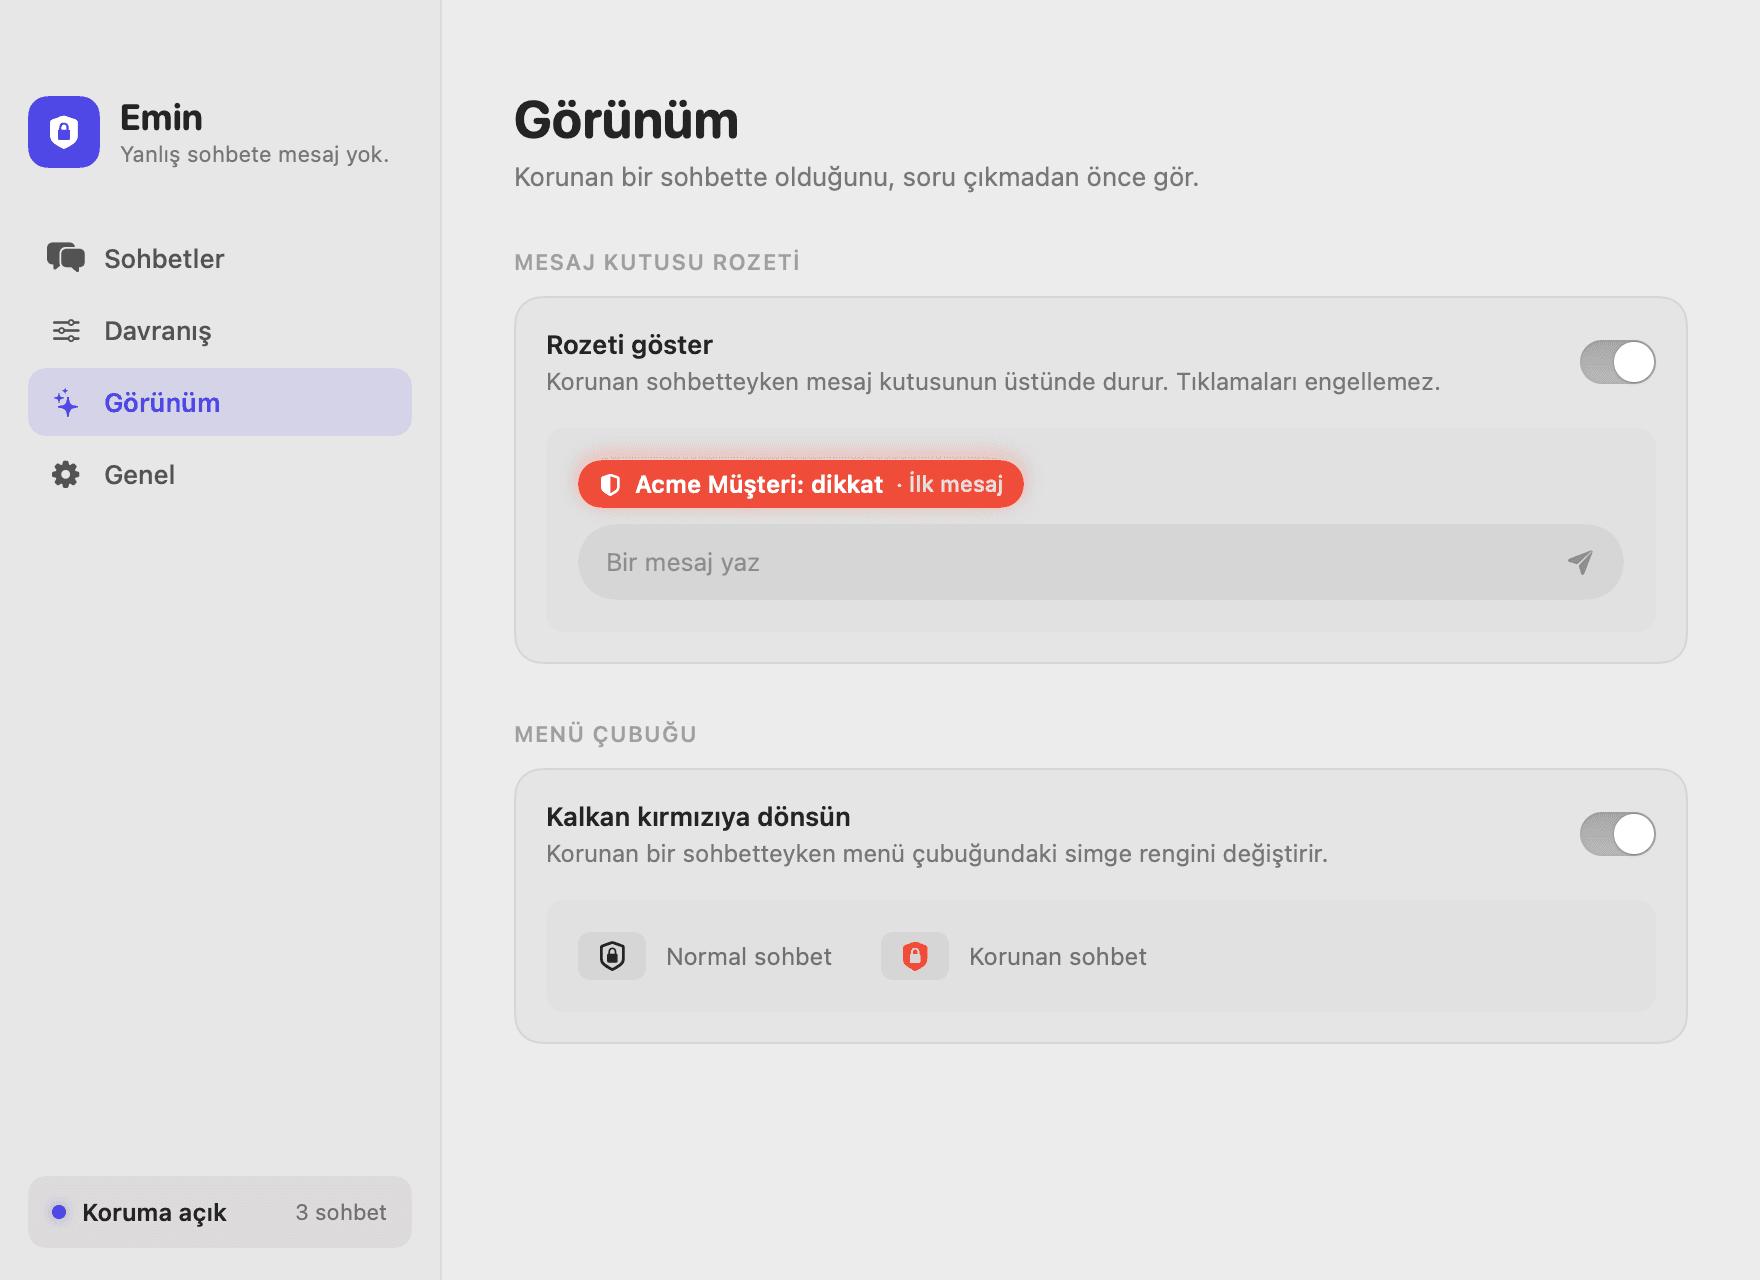Click the Kalkan kırmızıya dönsün label
Viewport: 1760px width, 1280px height.
pyautogui.click(x=698, y=817)
